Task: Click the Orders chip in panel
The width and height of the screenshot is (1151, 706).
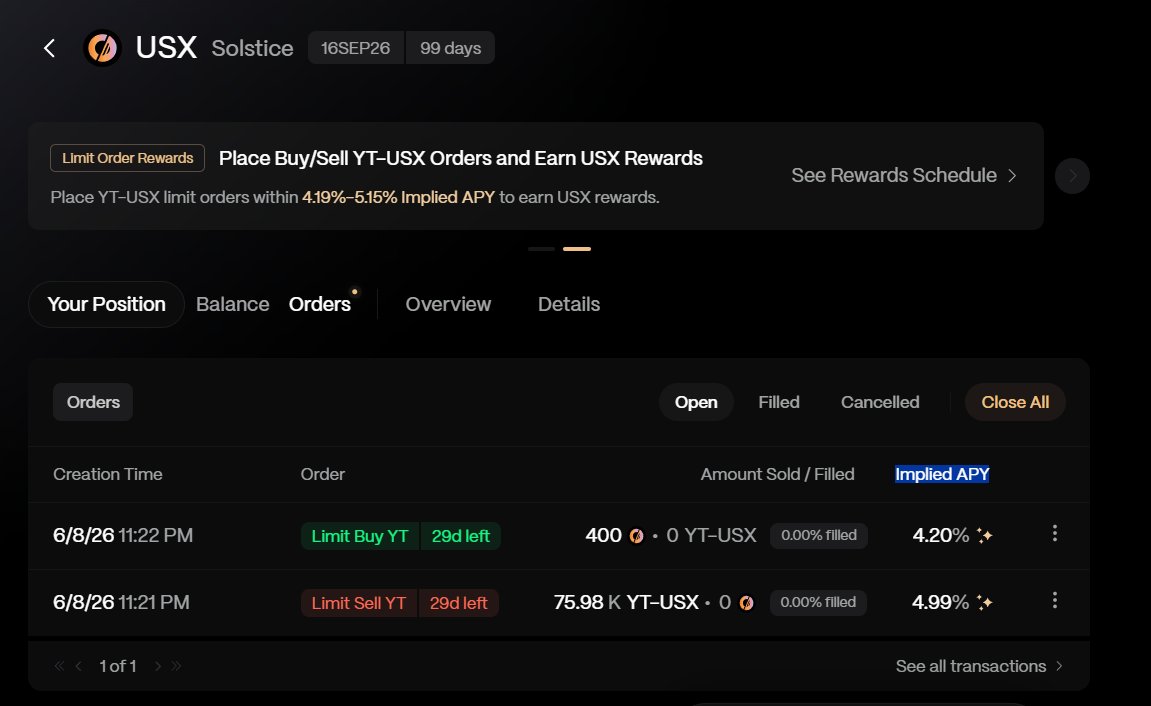Action: tap(92, 402)
